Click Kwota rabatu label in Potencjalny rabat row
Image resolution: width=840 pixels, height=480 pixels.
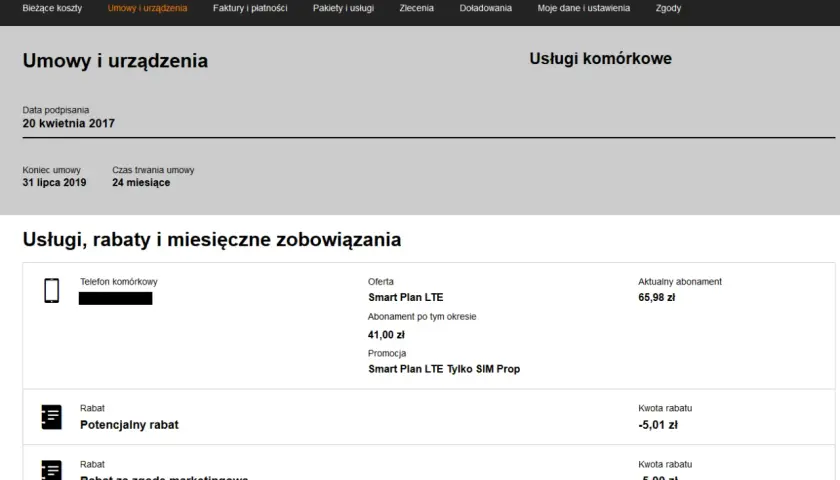(x=665, y=408)
